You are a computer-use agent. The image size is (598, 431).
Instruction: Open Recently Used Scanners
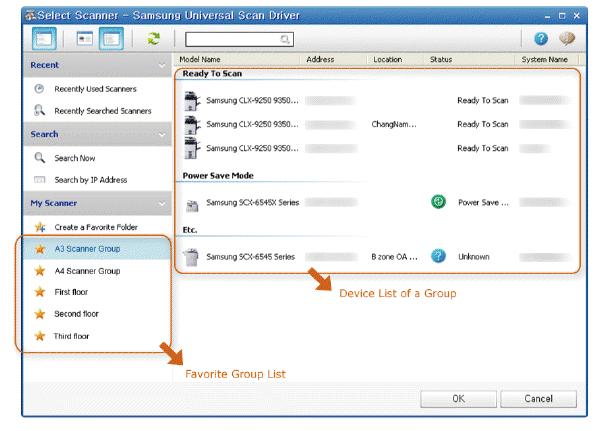tap(95, 89)
